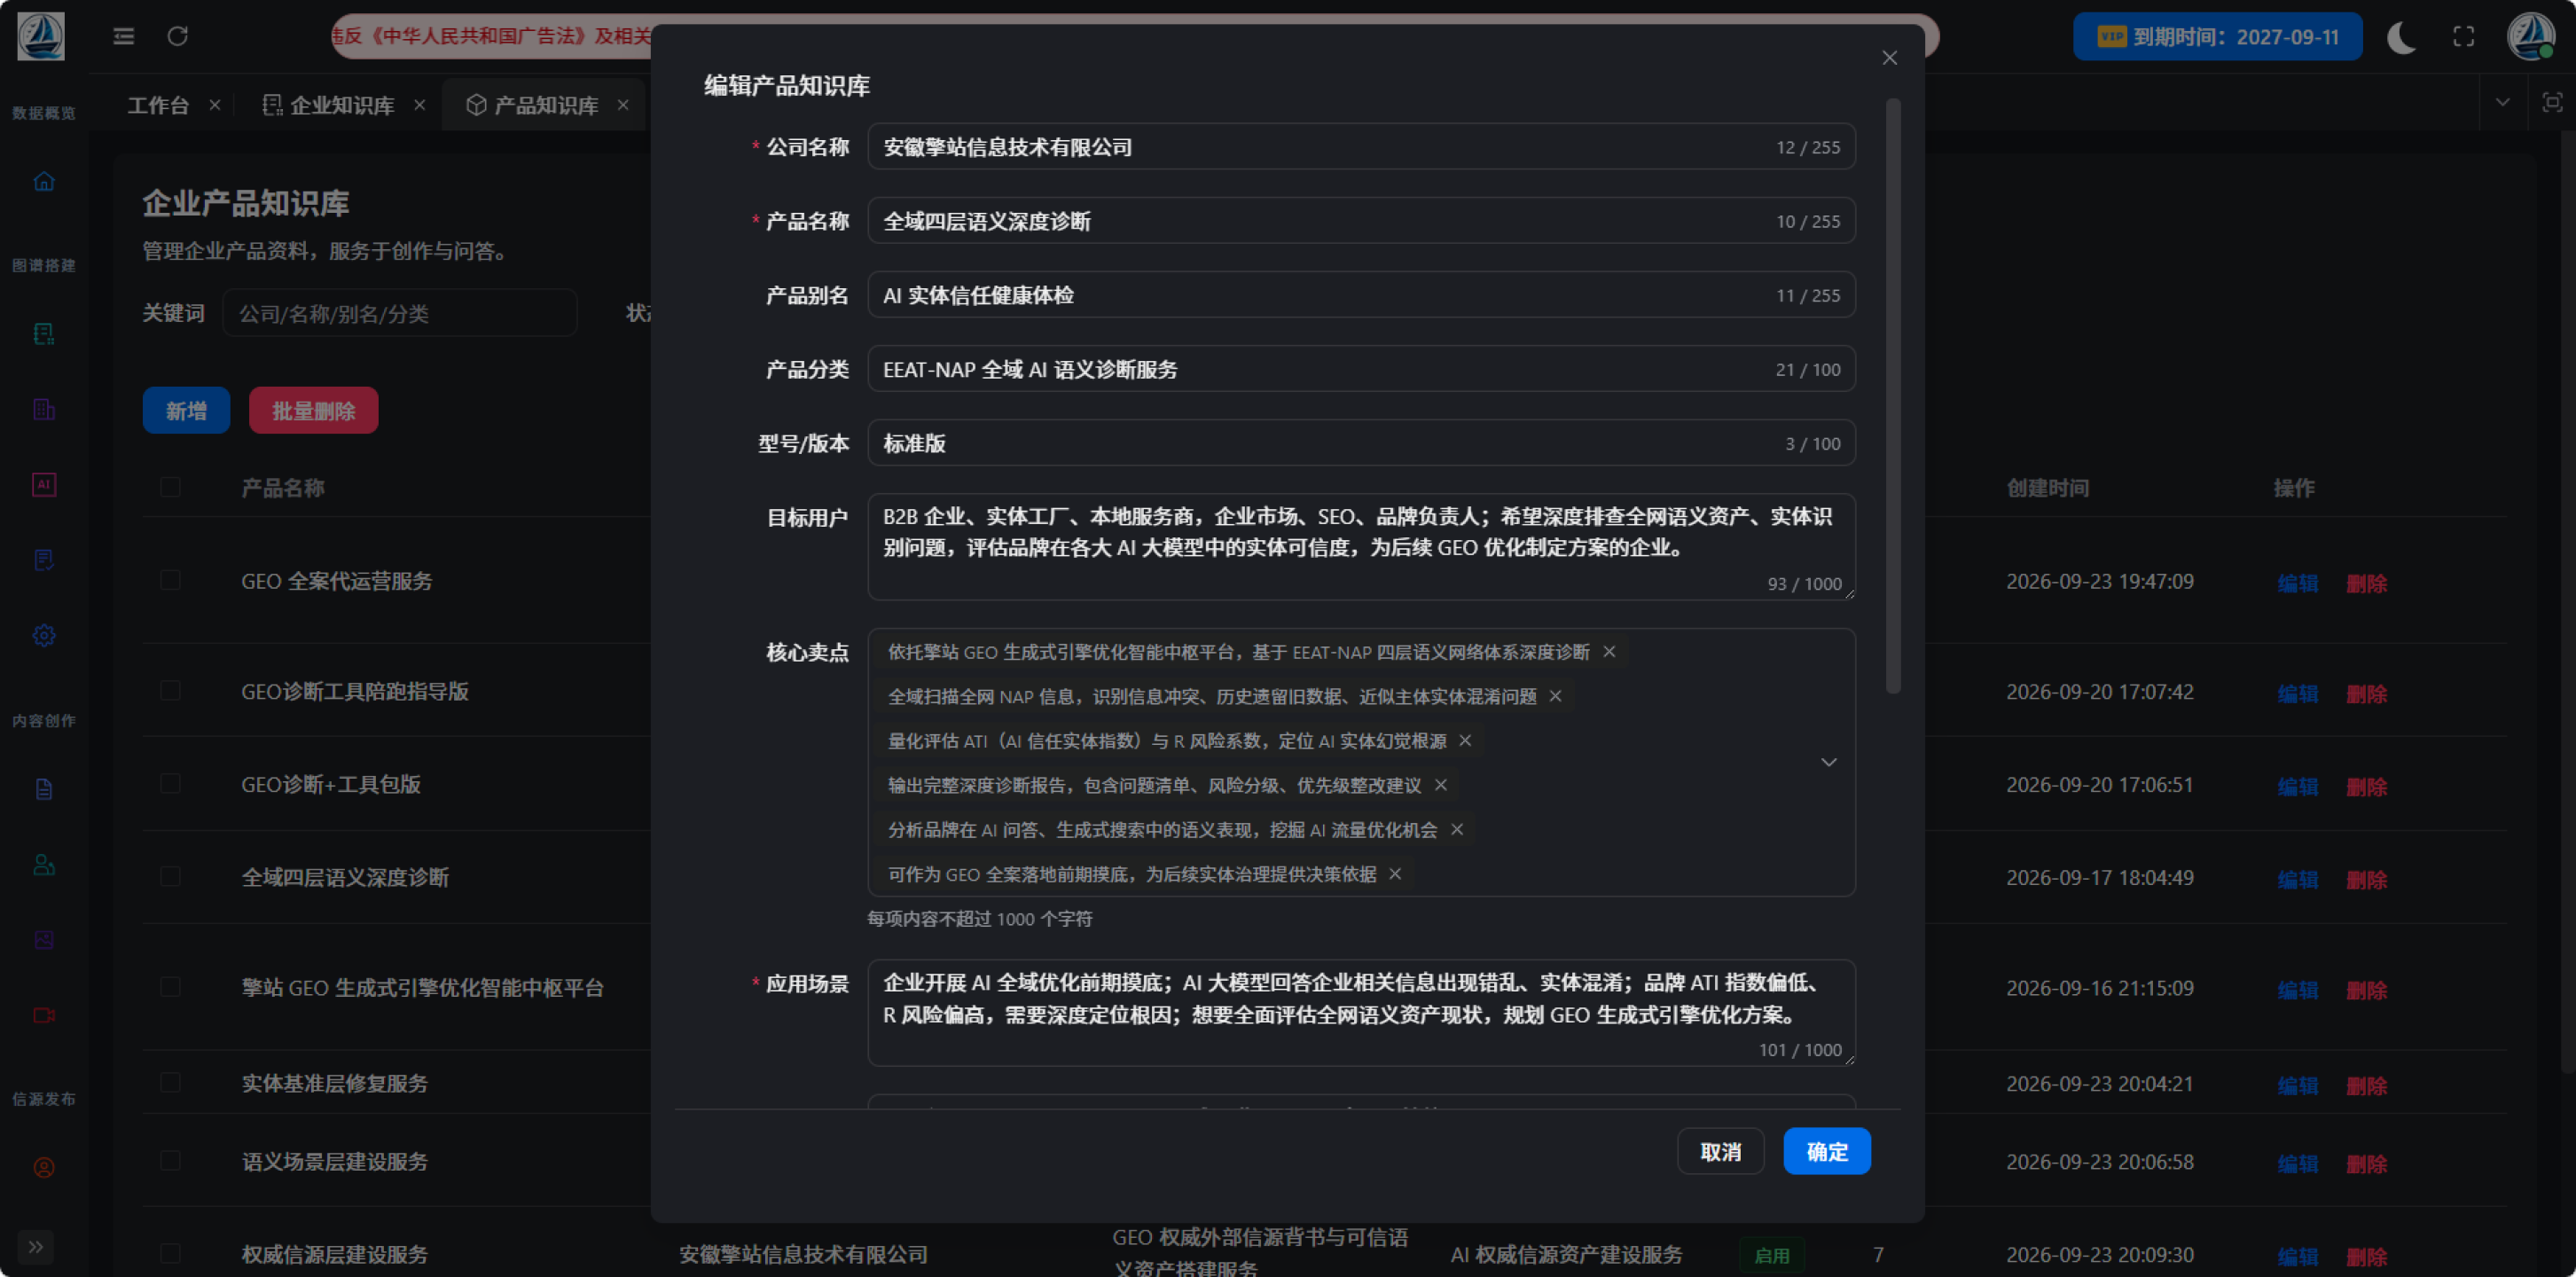Check the 实体基准层修复服务 row checkbox
Screen dimensions: 2576x1277
(170, 1082)
